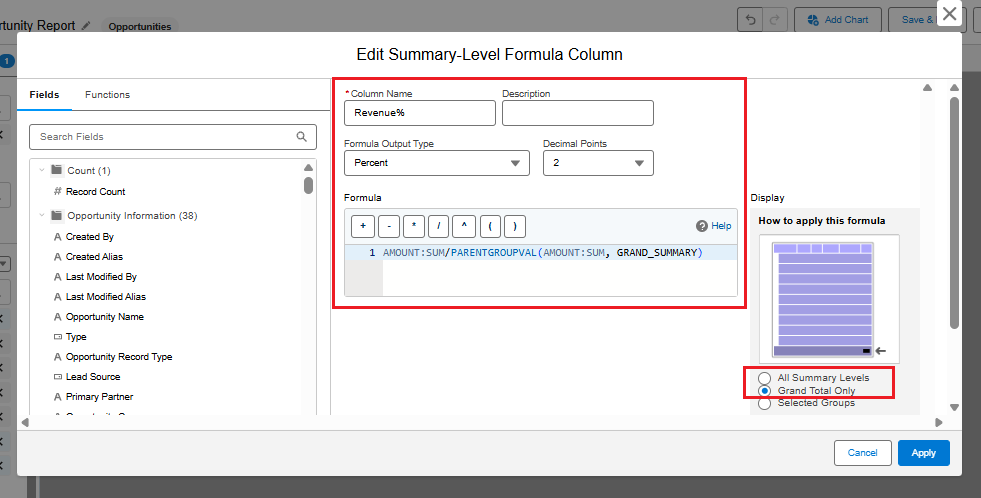This screenshot has height=498, width=981.
Task: Insert a closing parenthesis
Action: [514, 226]
